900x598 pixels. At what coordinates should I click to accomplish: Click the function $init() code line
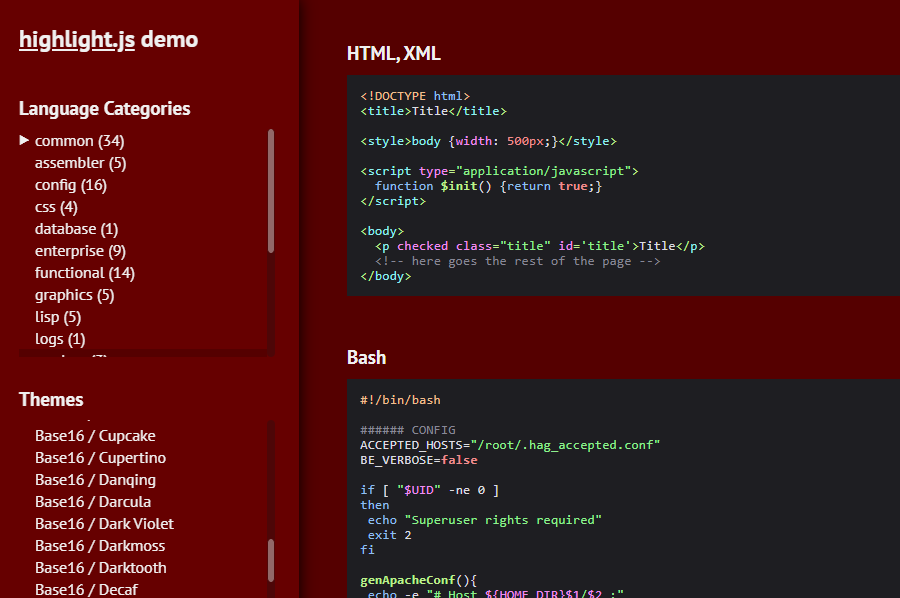pos(488,186)
